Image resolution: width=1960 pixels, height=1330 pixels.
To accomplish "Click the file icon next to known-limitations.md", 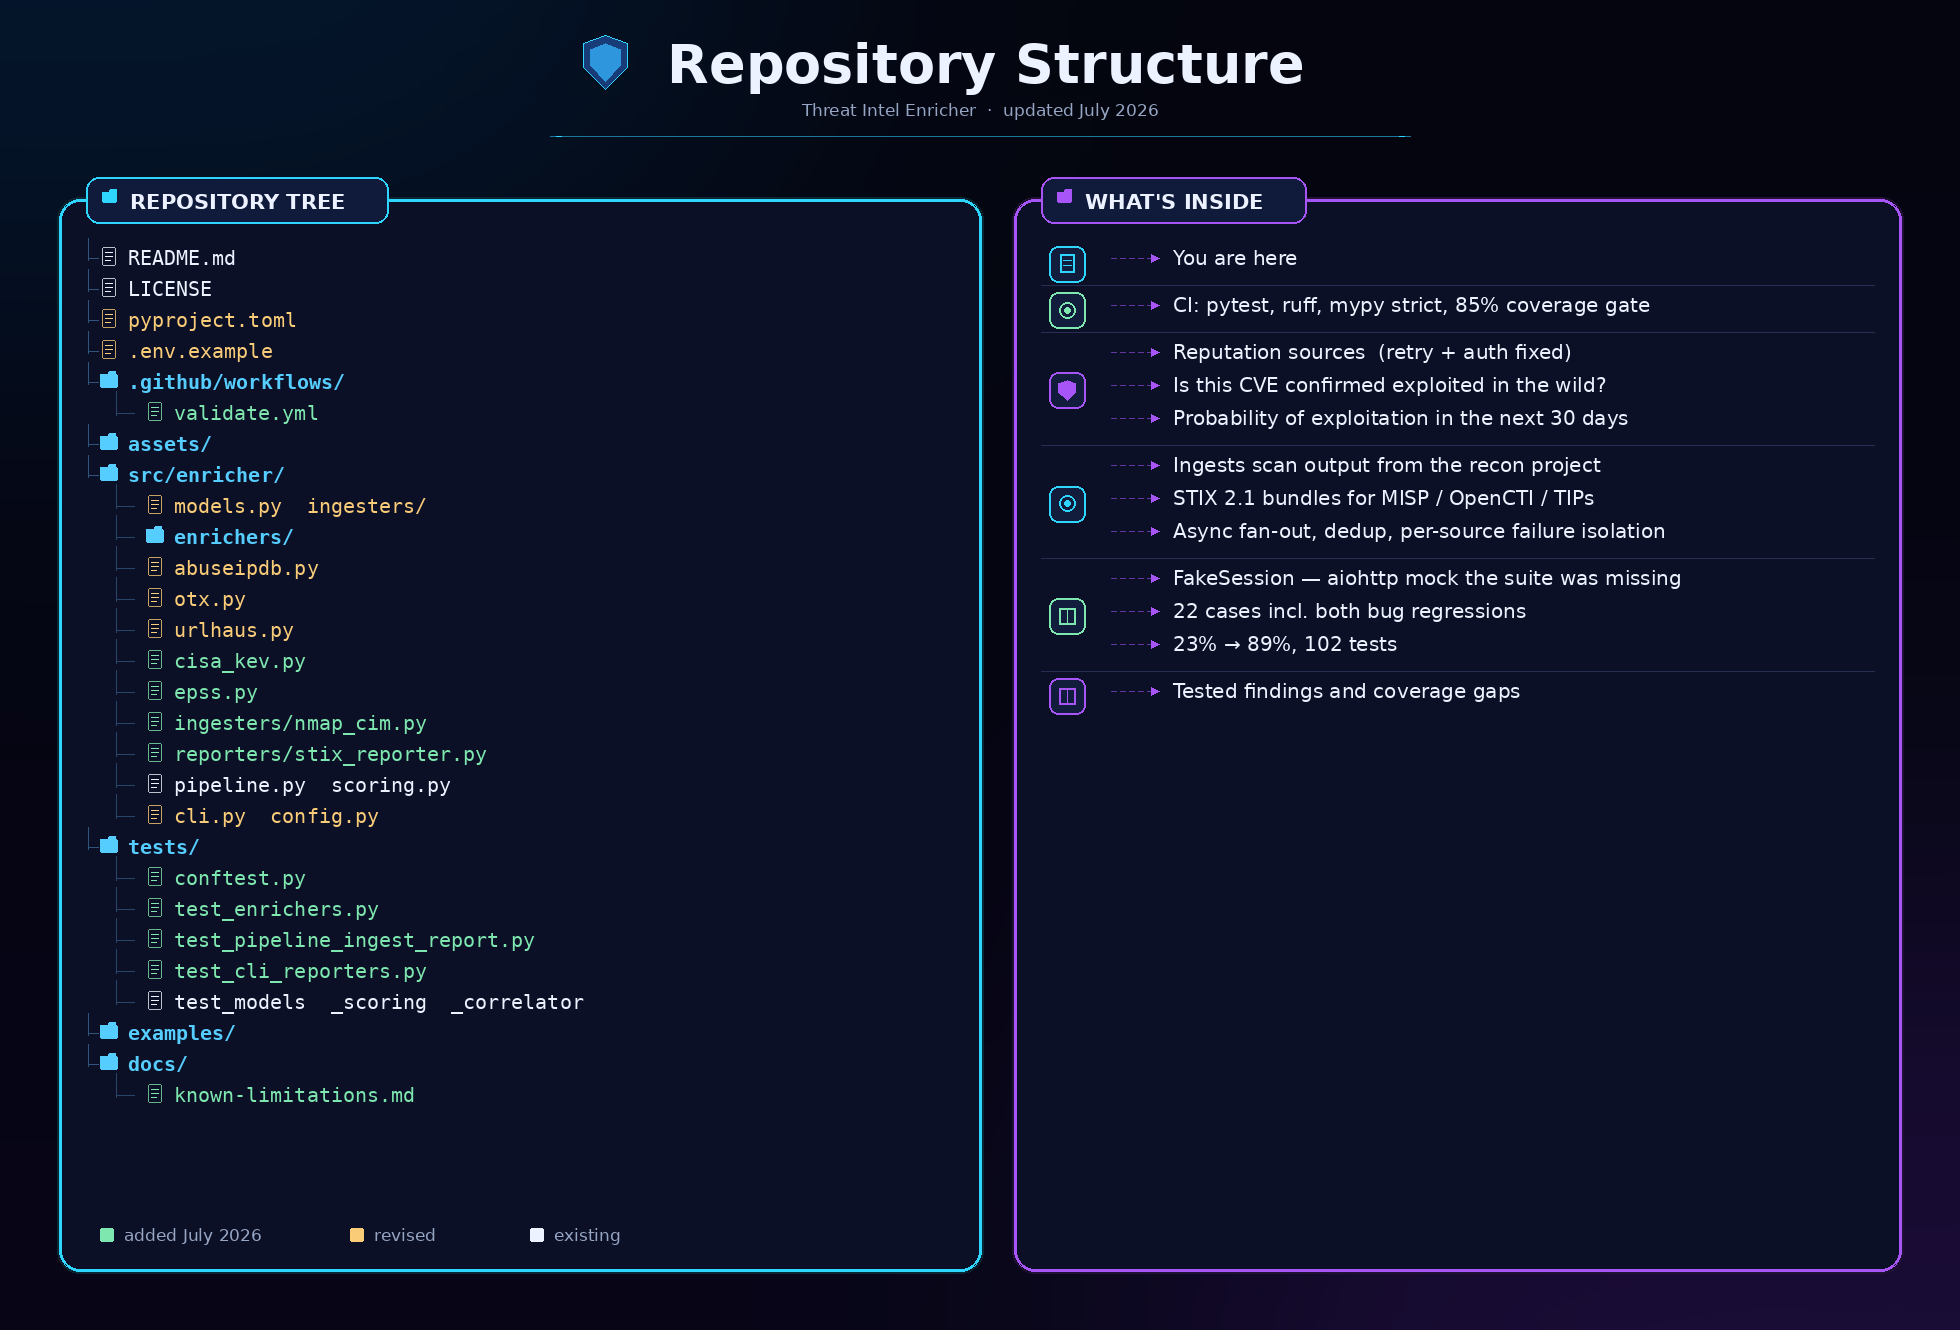I will tap(155, 1094).
